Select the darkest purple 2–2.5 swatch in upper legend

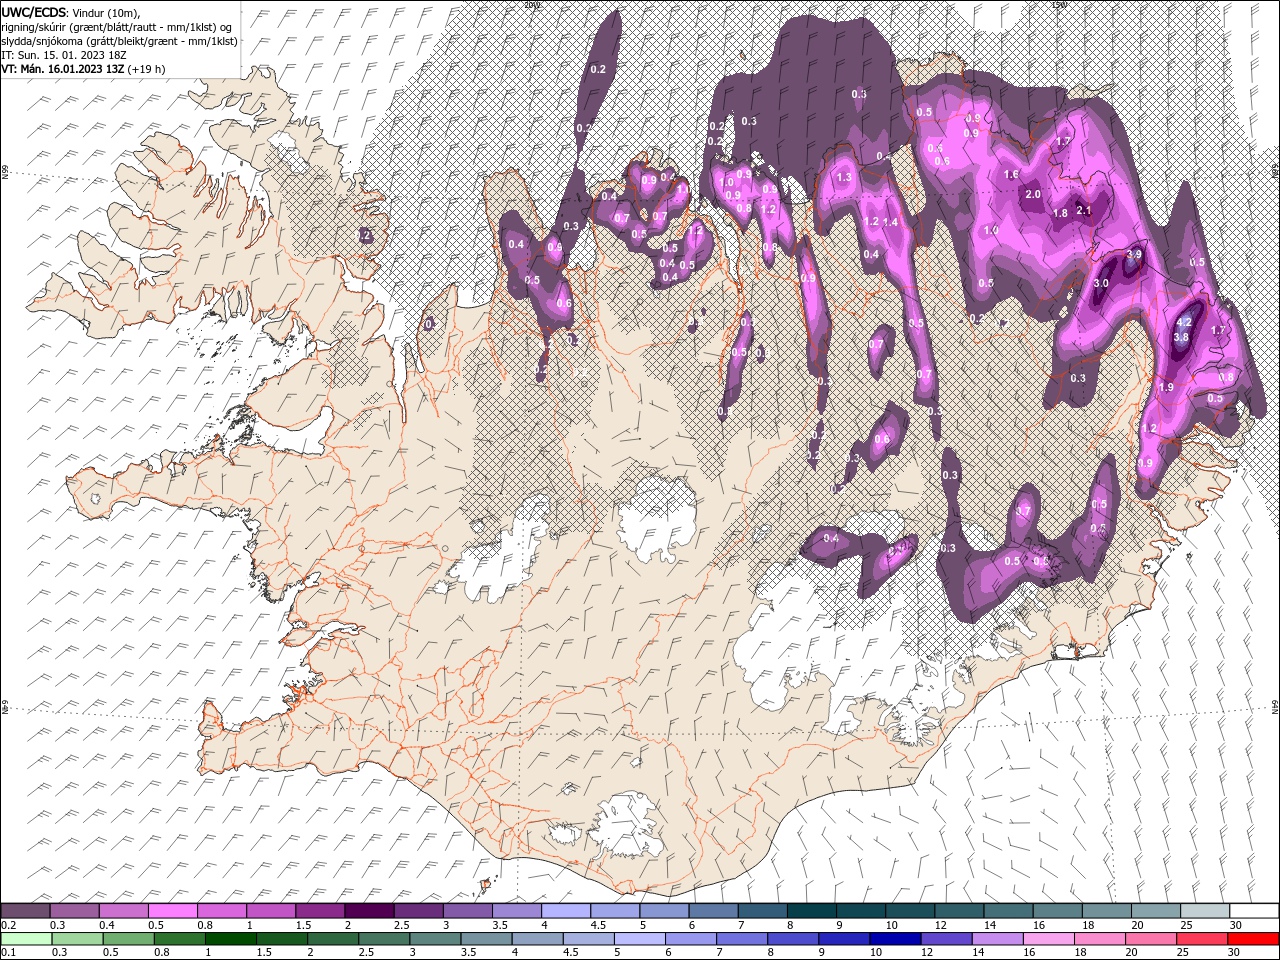pos(369,910)
